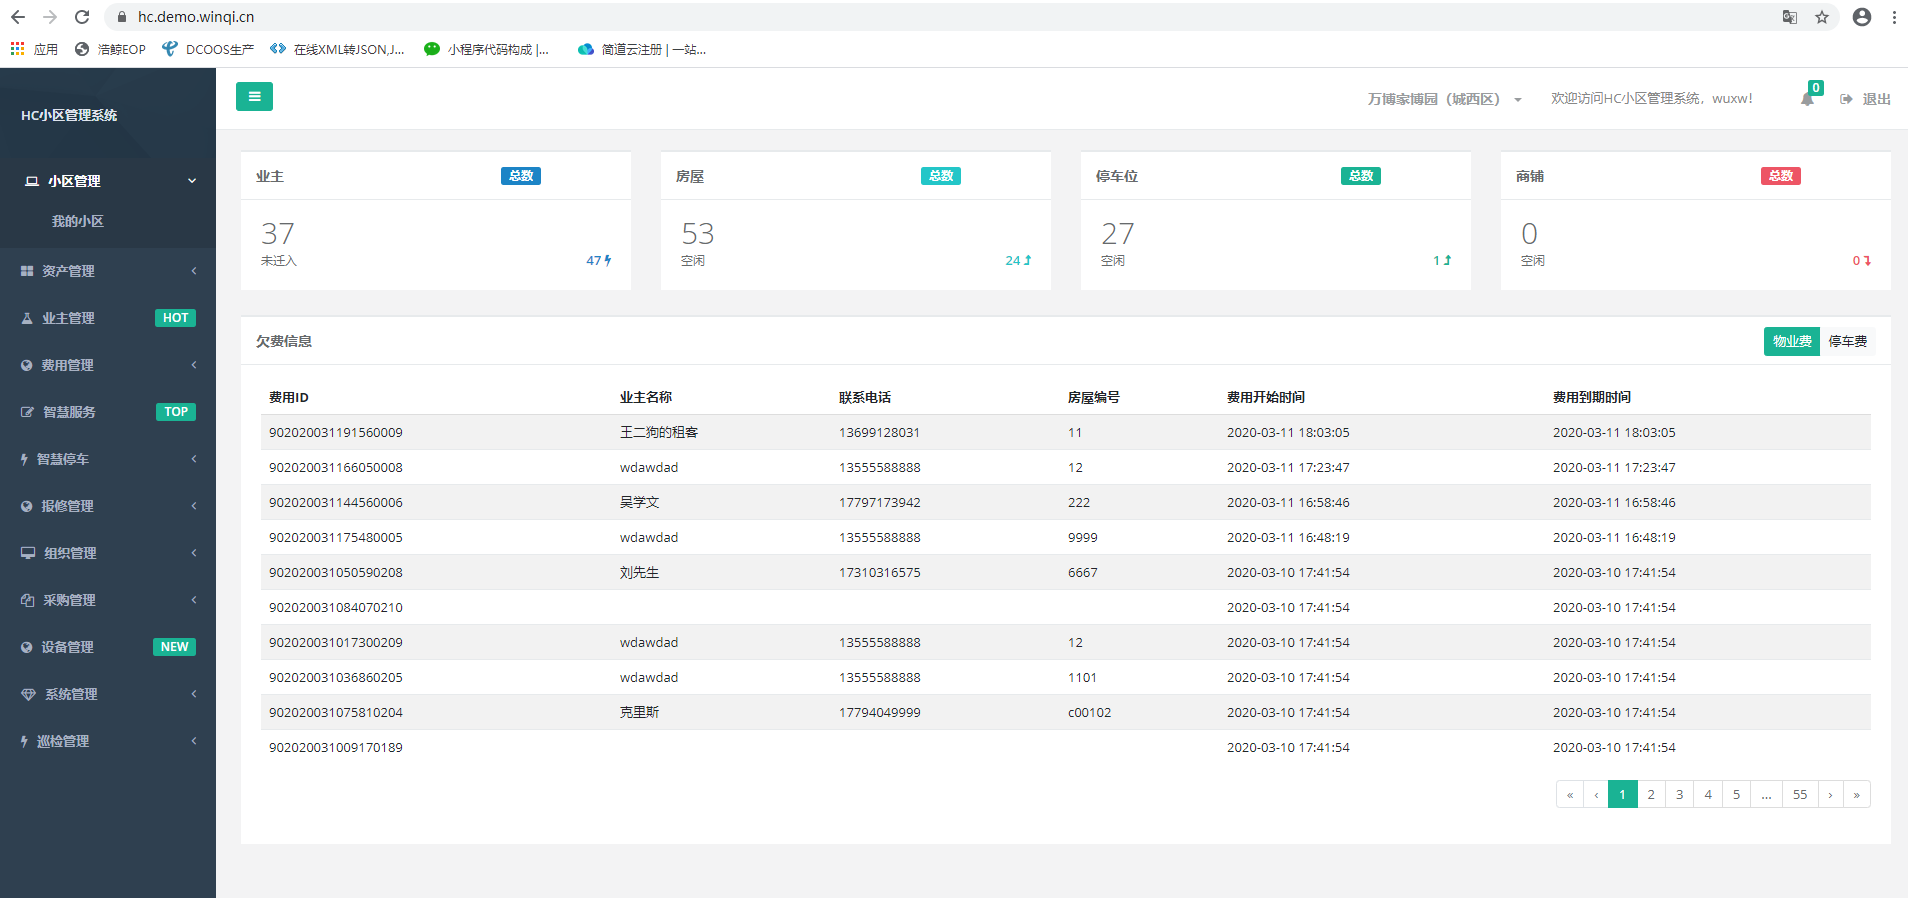This screenshot has height=898, width=1908.
Task: Open the browser profile account icon
Action: [1862, 17]
